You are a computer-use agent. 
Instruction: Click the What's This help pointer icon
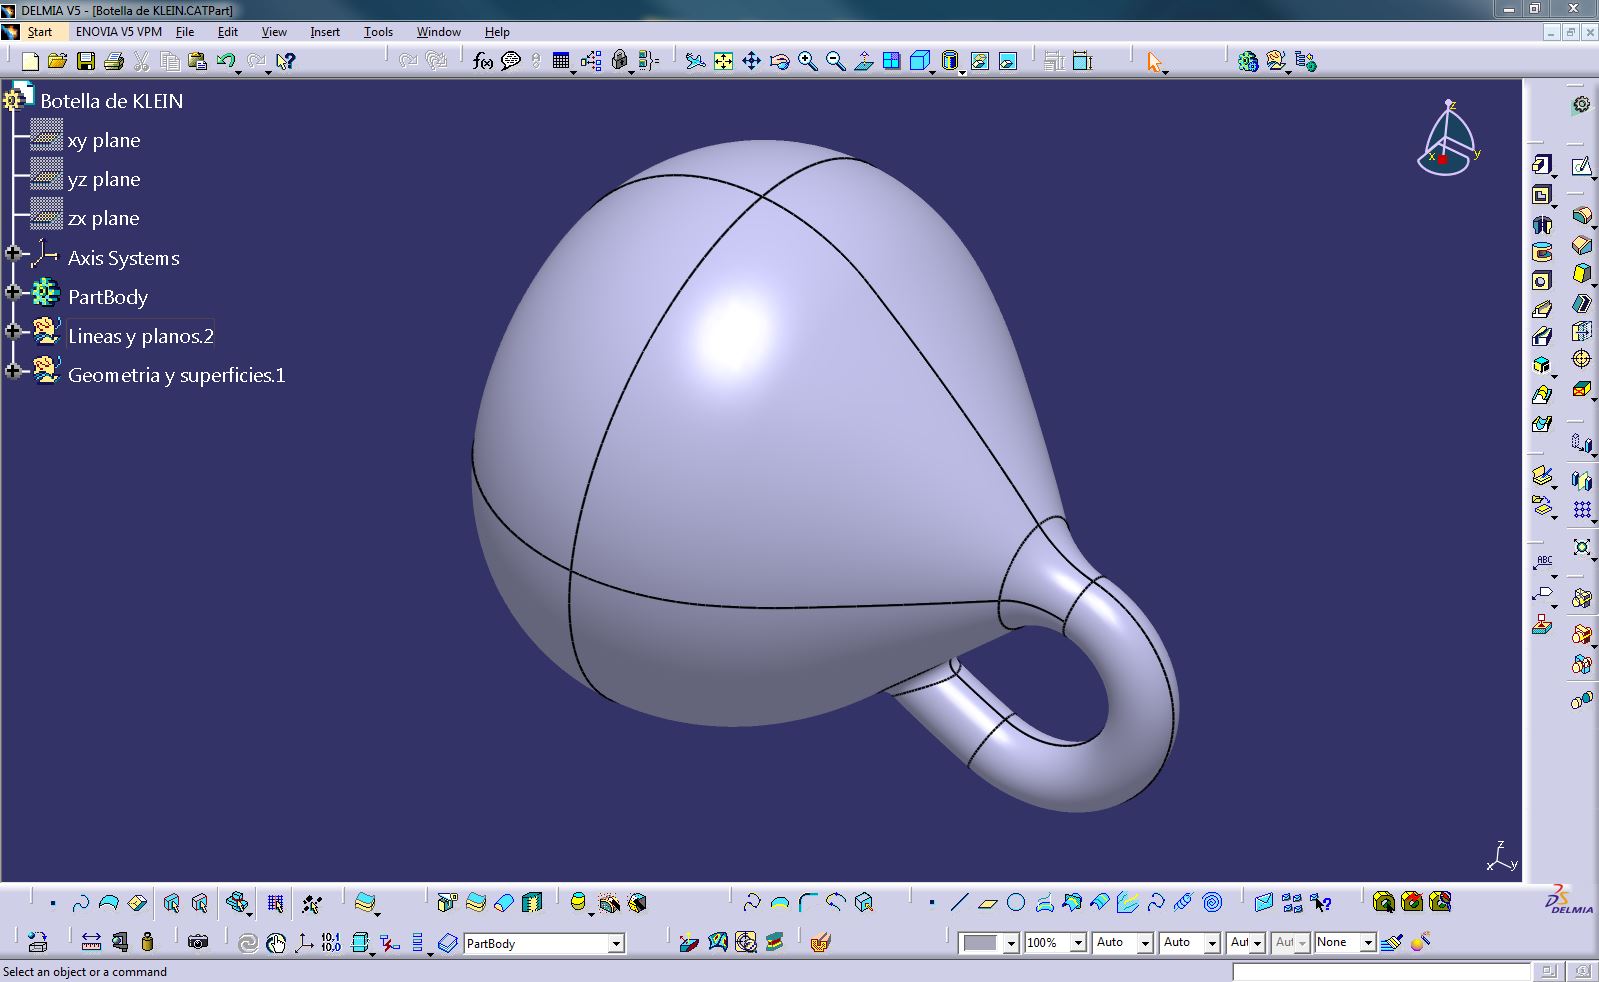(x=286, y=61)
